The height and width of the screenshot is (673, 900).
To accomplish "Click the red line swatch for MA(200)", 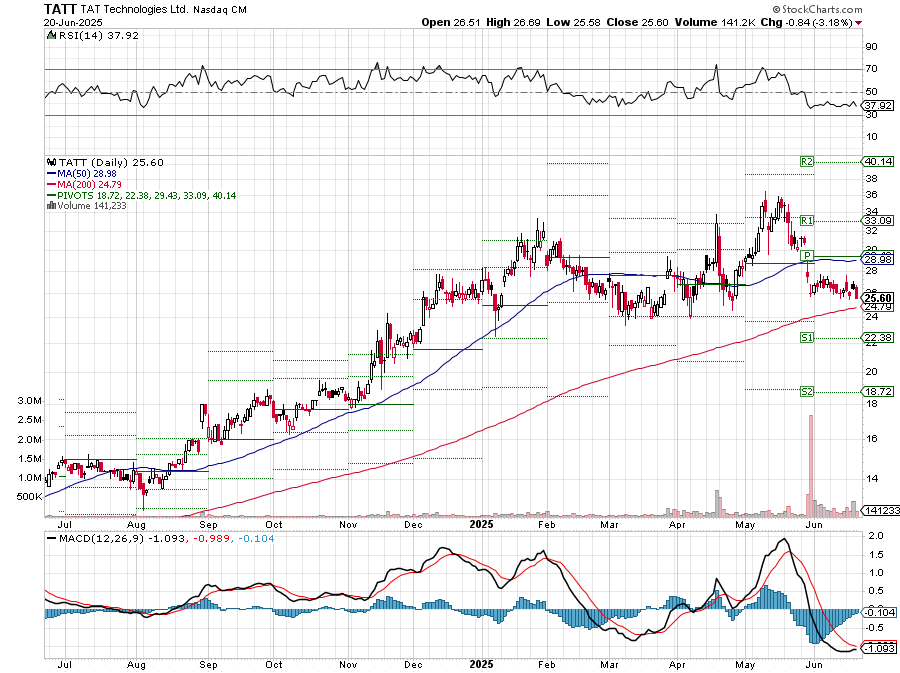I will (x=51, y=184).
